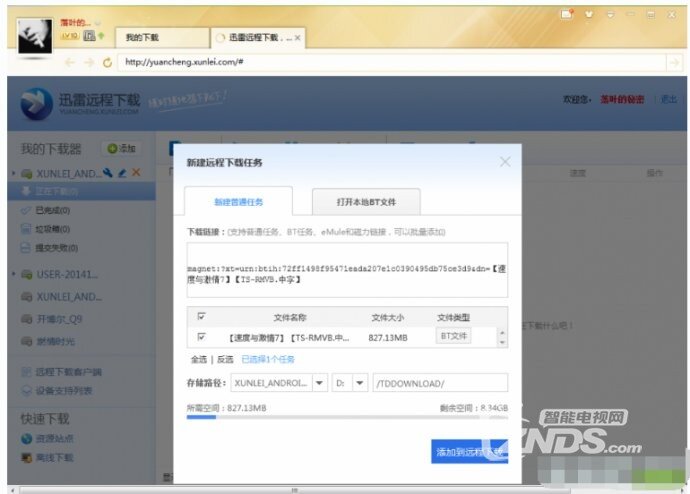This screenshot has width=690, height=494.
Task: Click the green up-arrow icon near LV10
Action: pyautogui.click(x=101, y=36)
